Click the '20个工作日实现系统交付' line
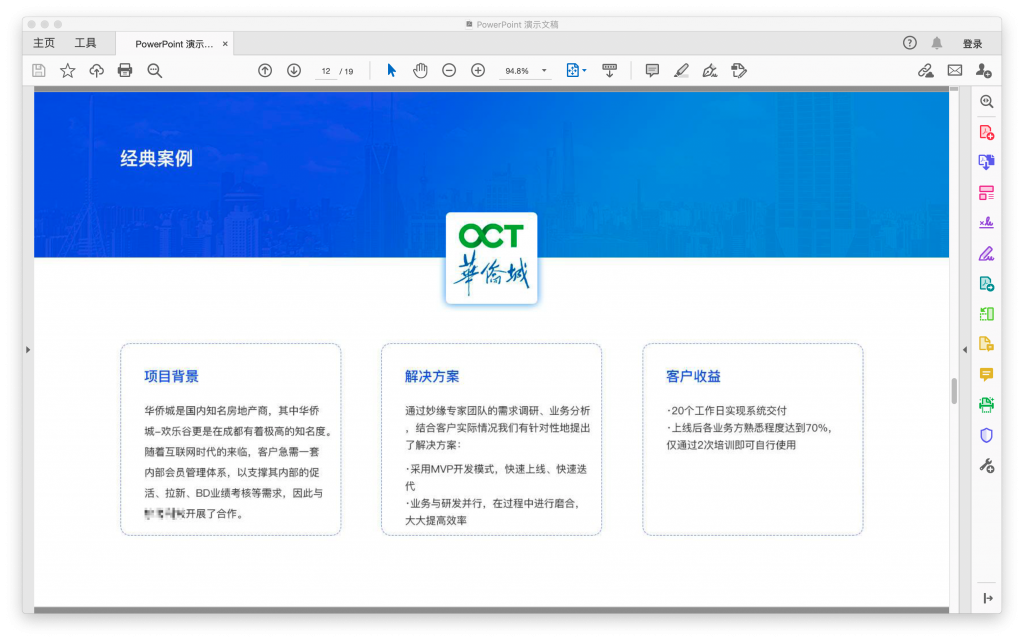 (727, 411)
